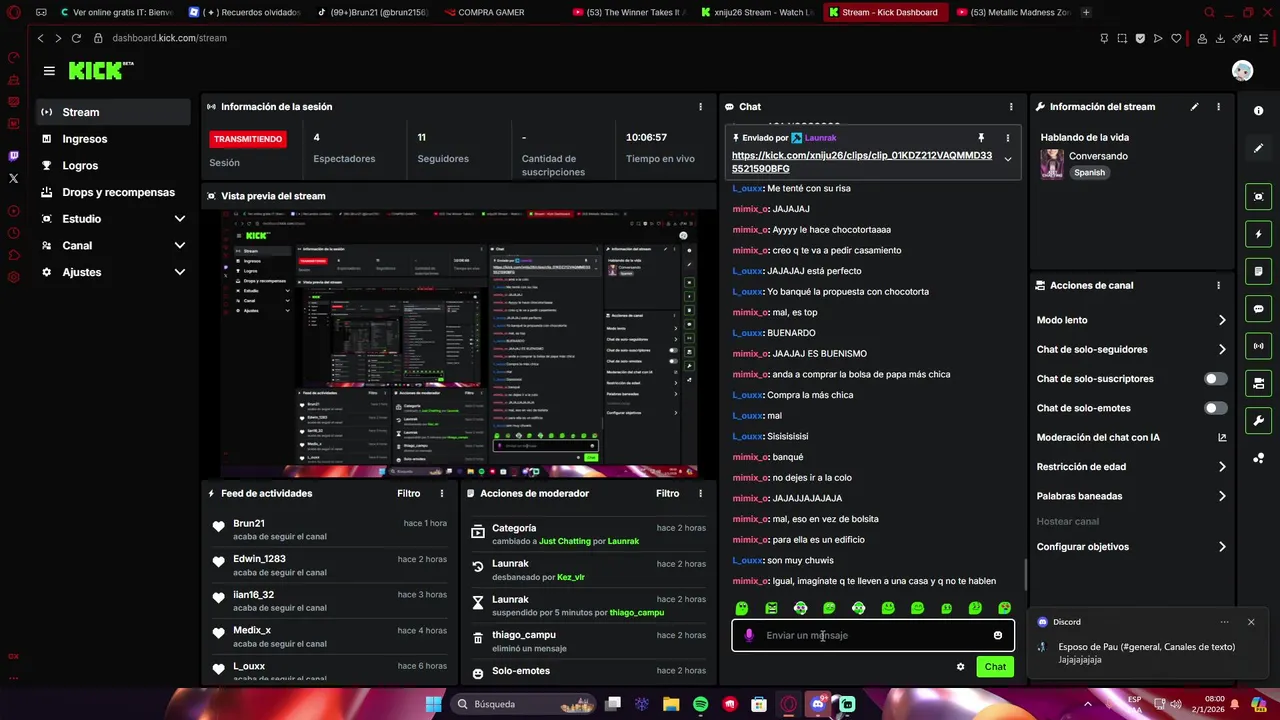Edit stream information with pencil icon

point(1194,107)
